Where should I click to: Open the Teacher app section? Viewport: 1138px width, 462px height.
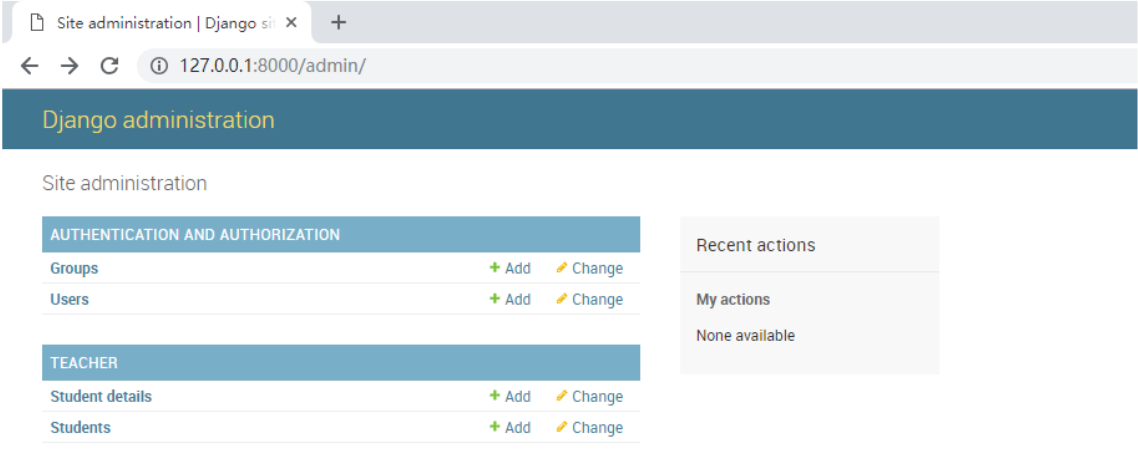[84, 363]
